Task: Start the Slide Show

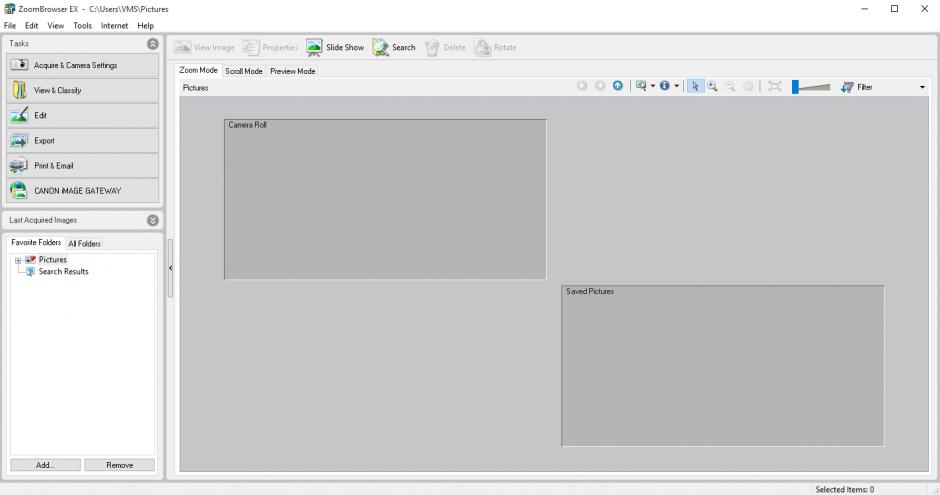Action: tap(335, 47)
